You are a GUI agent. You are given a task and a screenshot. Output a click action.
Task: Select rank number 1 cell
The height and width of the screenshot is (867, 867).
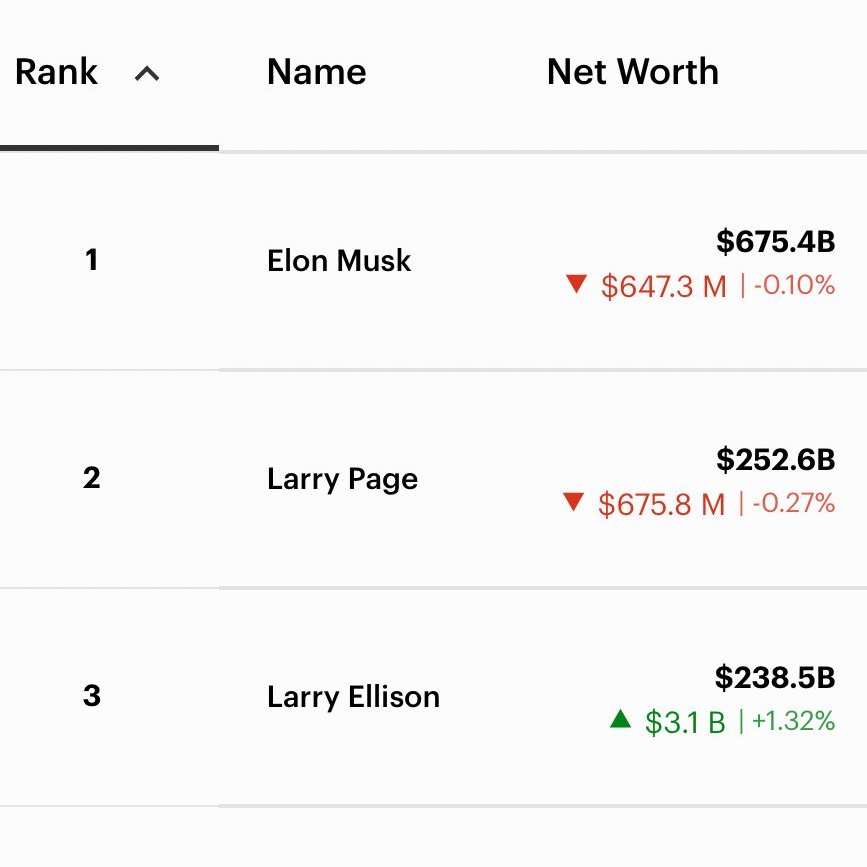pos(91,261)
